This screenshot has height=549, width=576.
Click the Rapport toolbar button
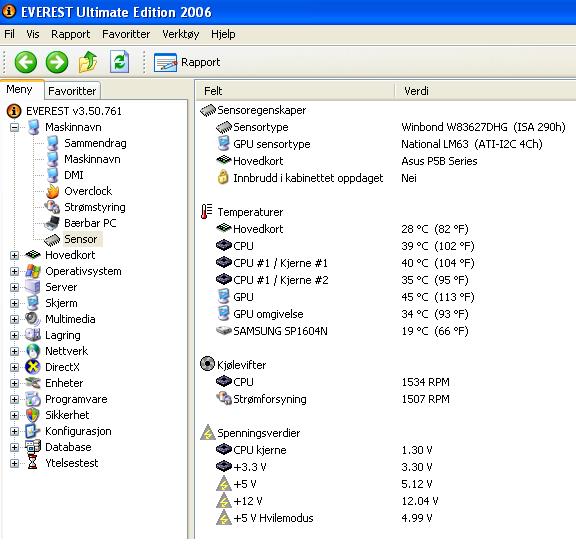coord(187,62)
